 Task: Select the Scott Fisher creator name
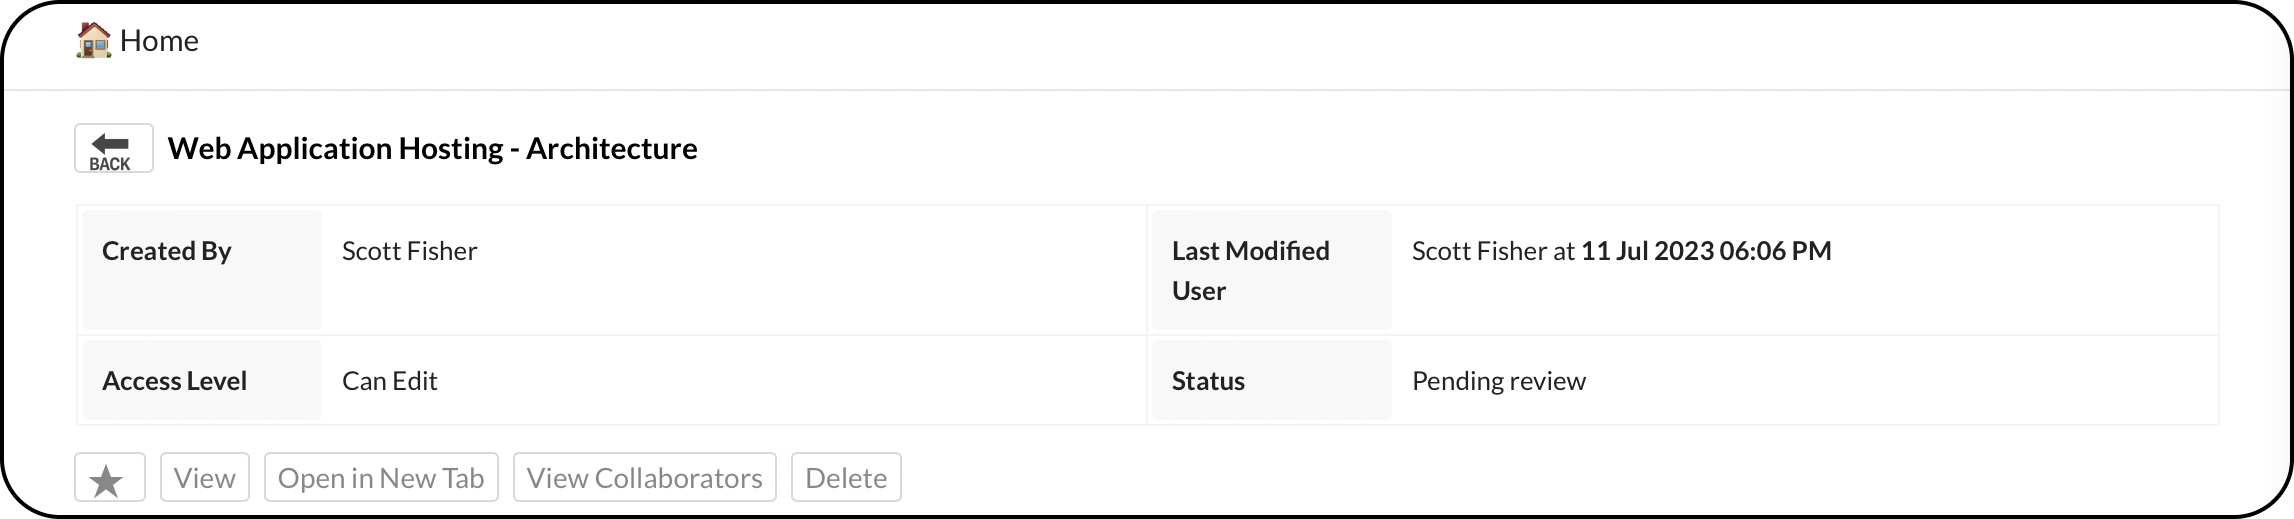click(x=410, y=251)
